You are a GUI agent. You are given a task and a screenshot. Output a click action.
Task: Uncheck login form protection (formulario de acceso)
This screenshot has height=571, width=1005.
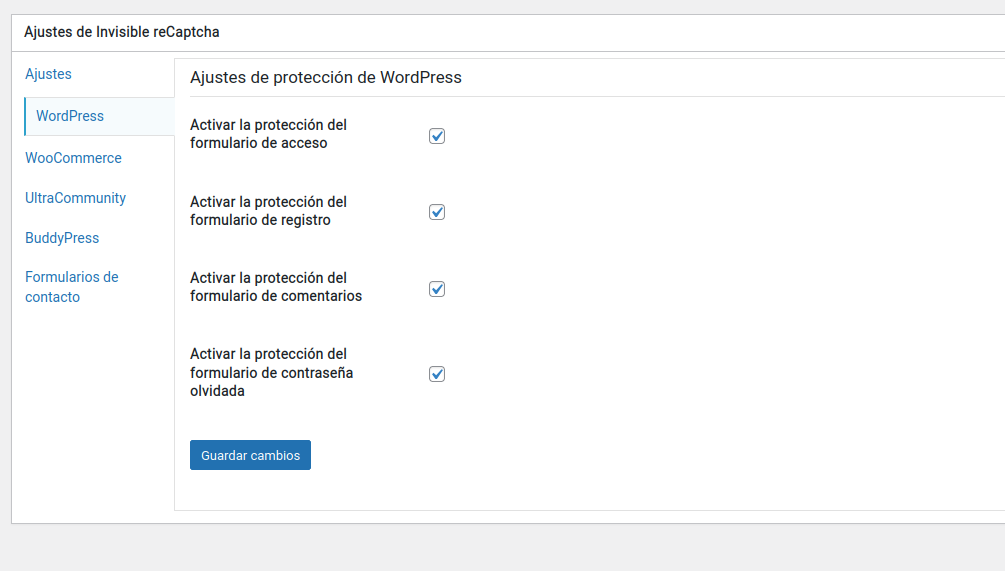tap(437, 136)
